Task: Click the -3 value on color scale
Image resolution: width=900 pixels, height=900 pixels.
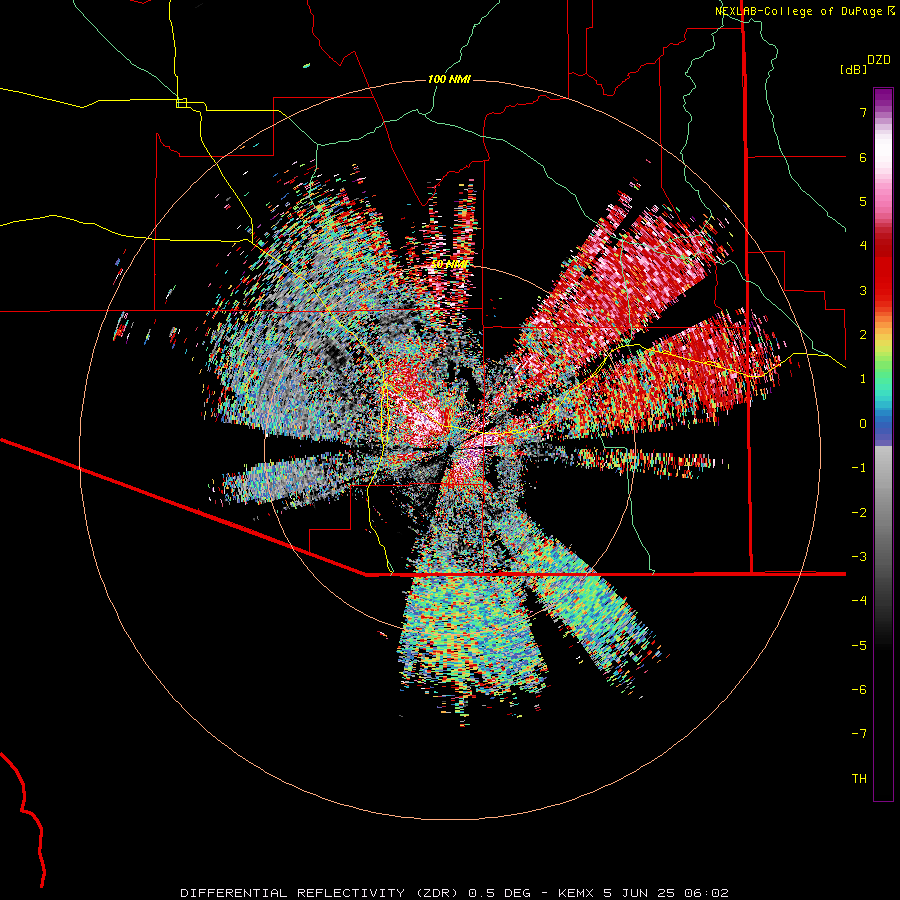Action: (x=859, y=557)
